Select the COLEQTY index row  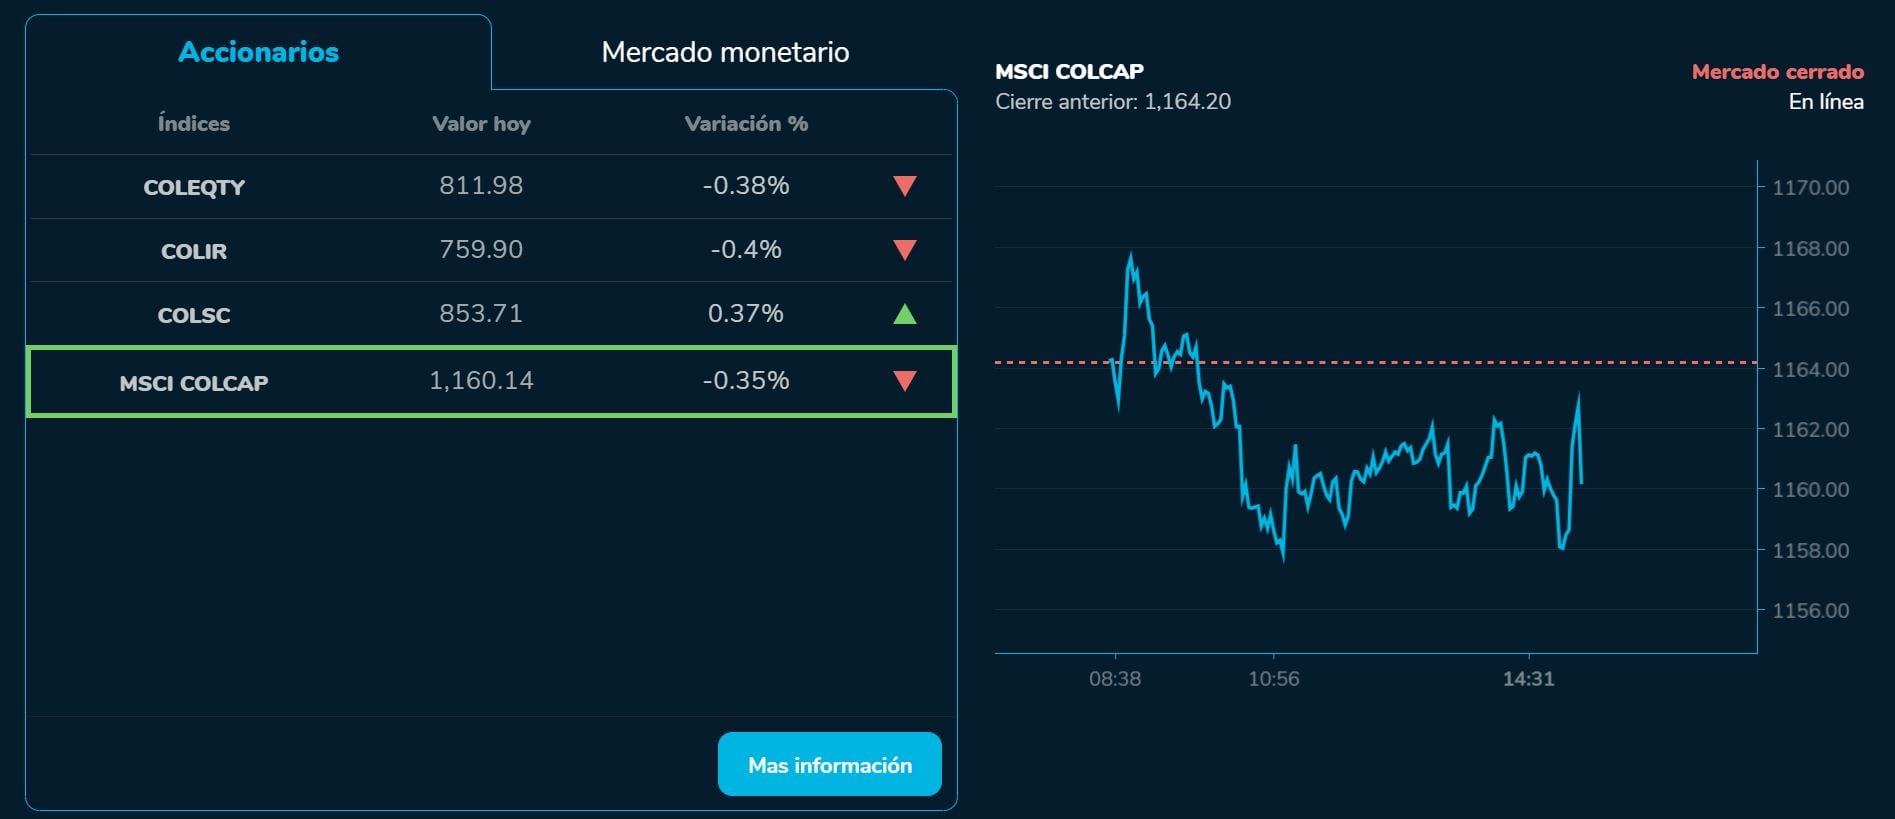tap(194, 187)
